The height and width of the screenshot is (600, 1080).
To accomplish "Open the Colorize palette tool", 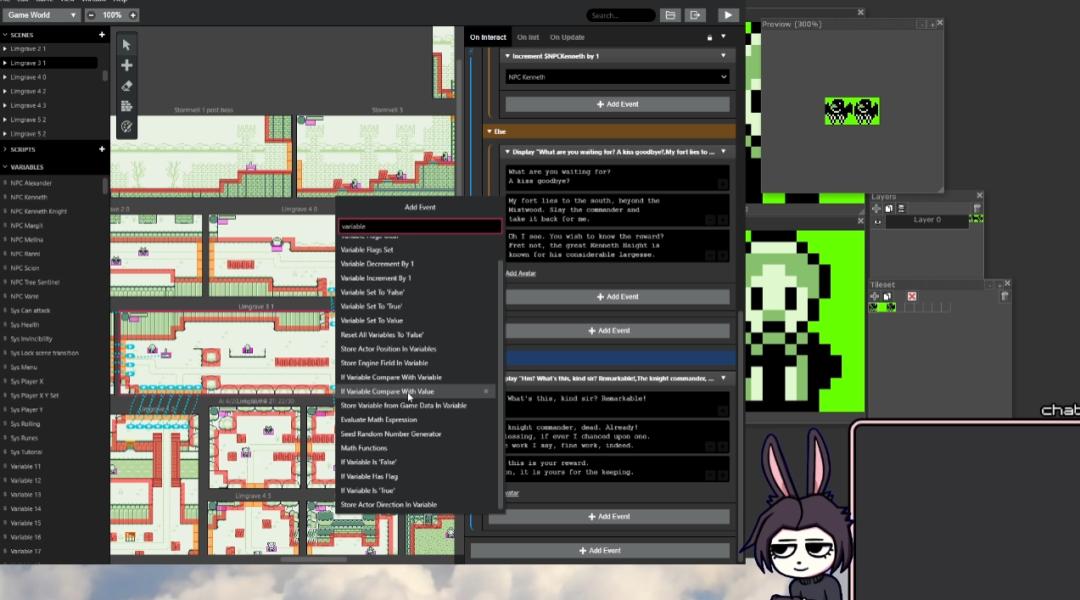I will click(x=126, y=127).
